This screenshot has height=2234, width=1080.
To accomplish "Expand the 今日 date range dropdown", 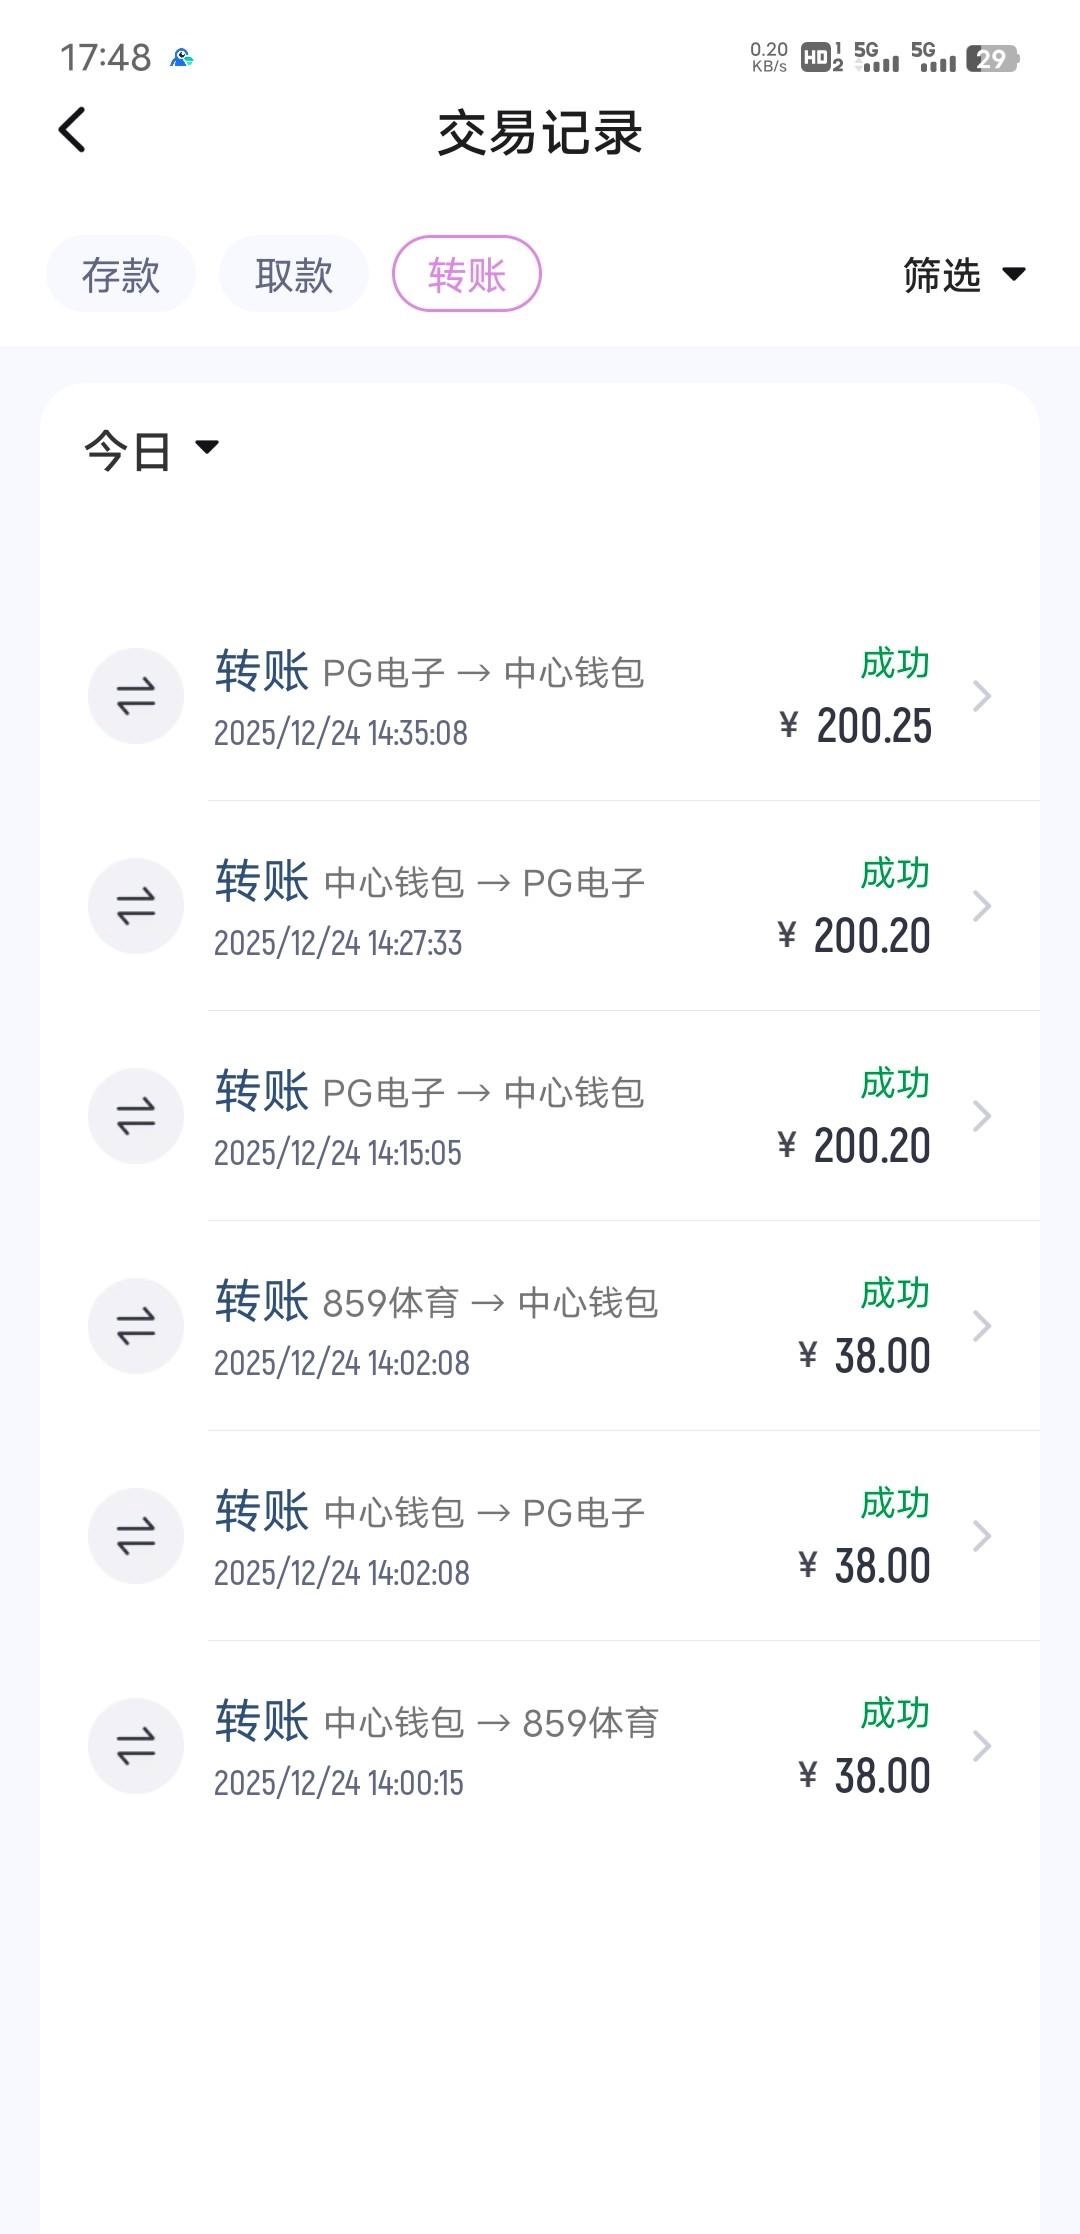I will pos(151,450).
